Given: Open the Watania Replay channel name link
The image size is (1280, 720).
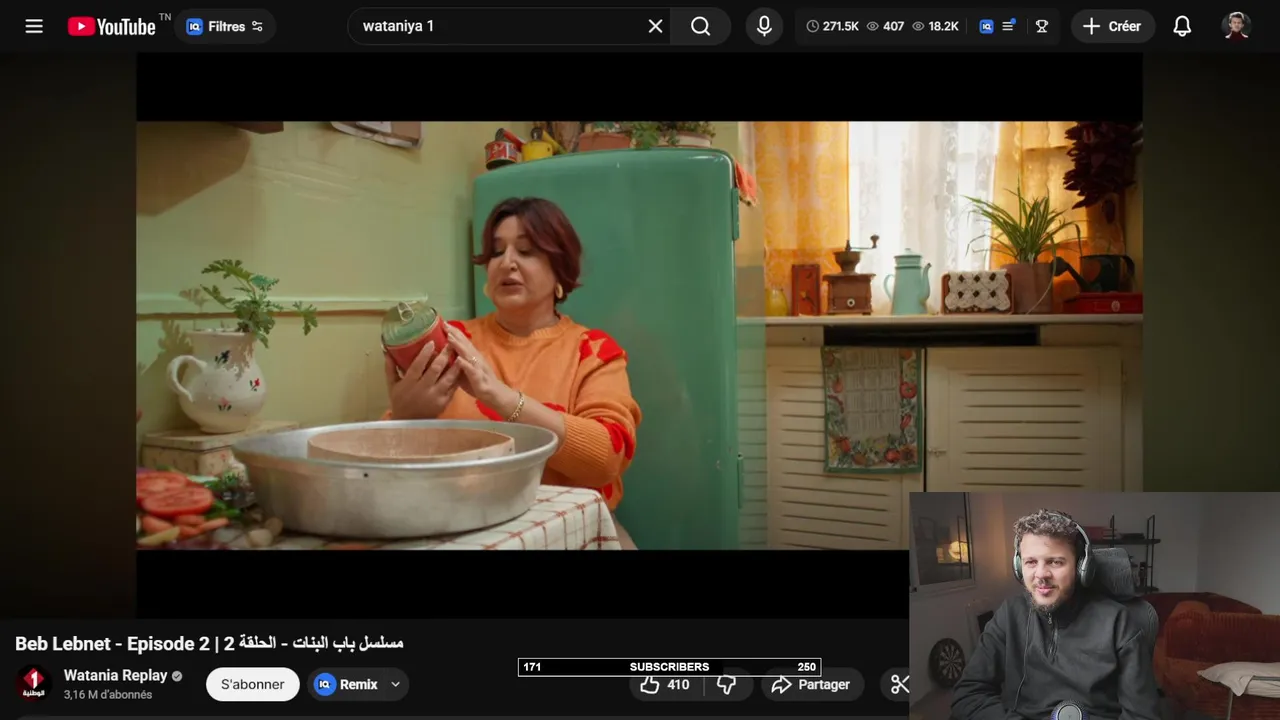Looking at the screenshot, I should point(116,675).
